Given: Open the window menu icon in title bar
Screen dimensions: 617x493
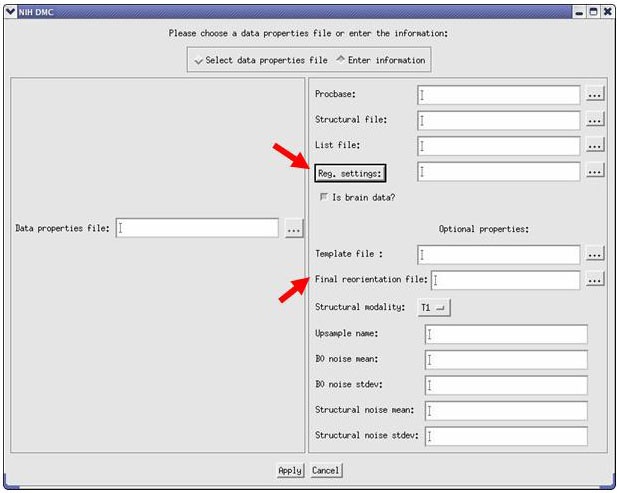Looking at the screenshot, I should pos(11,12).
